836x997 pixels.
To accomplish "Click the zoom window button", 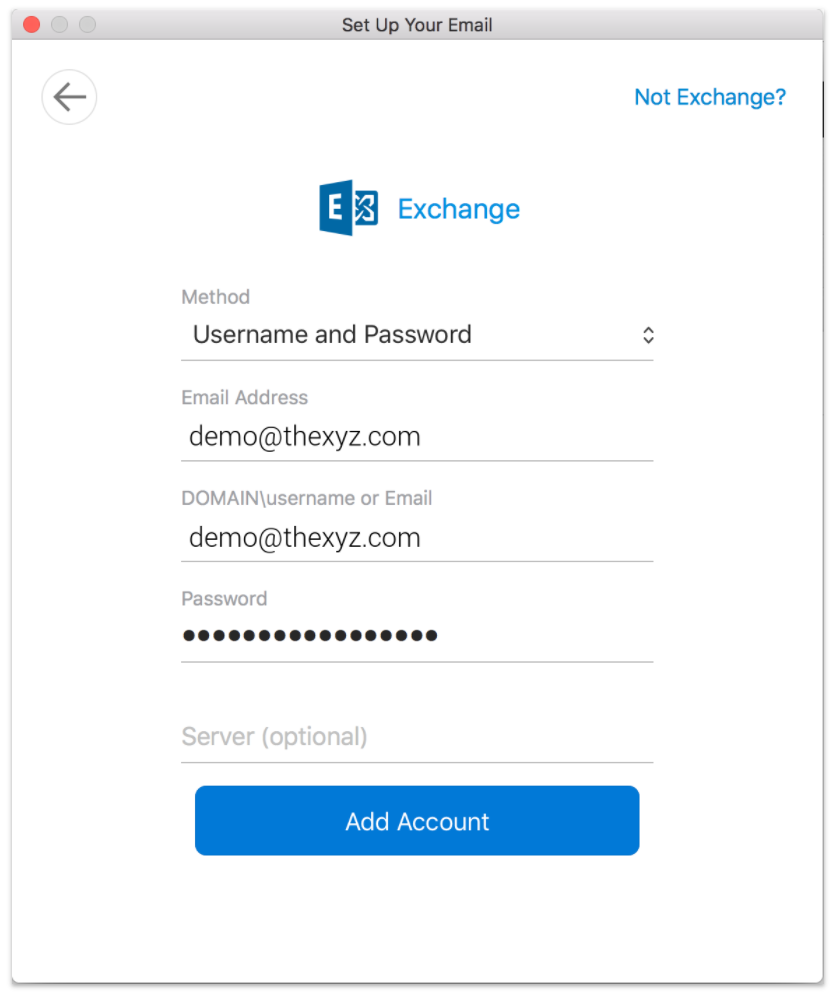I will click(x=88, y=25).
